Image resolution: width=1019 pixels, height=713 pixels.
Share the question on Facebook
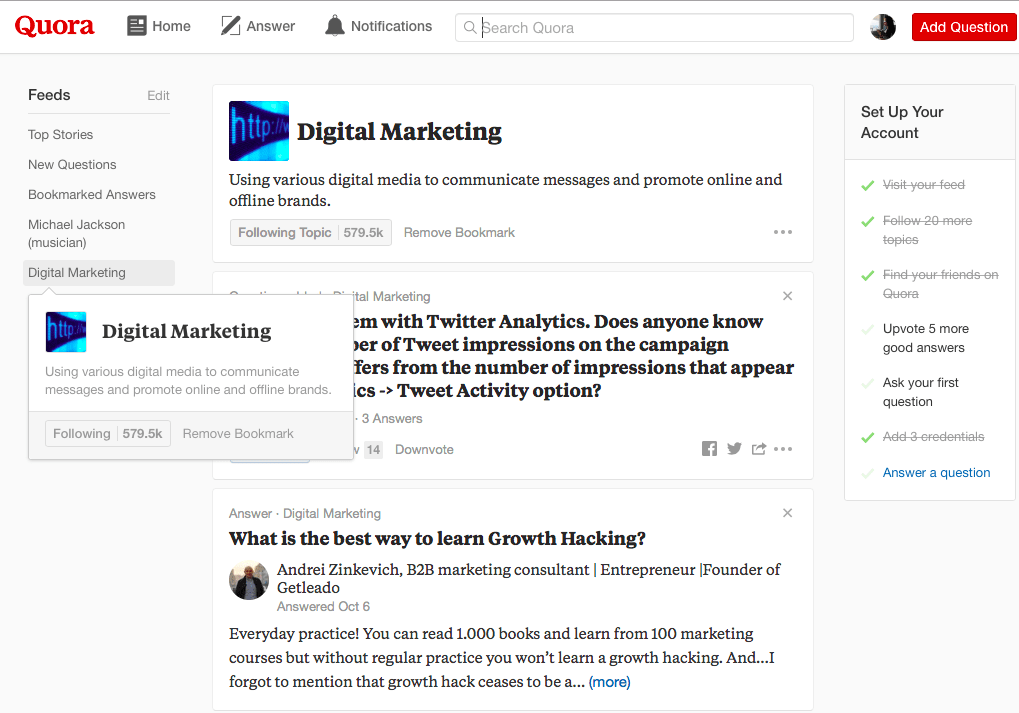click(710, 448)
